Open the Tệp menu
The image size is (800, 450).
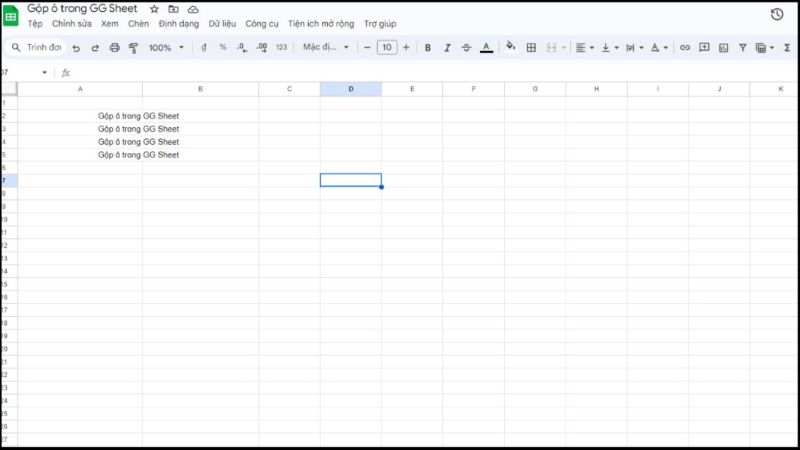point(35,23)
